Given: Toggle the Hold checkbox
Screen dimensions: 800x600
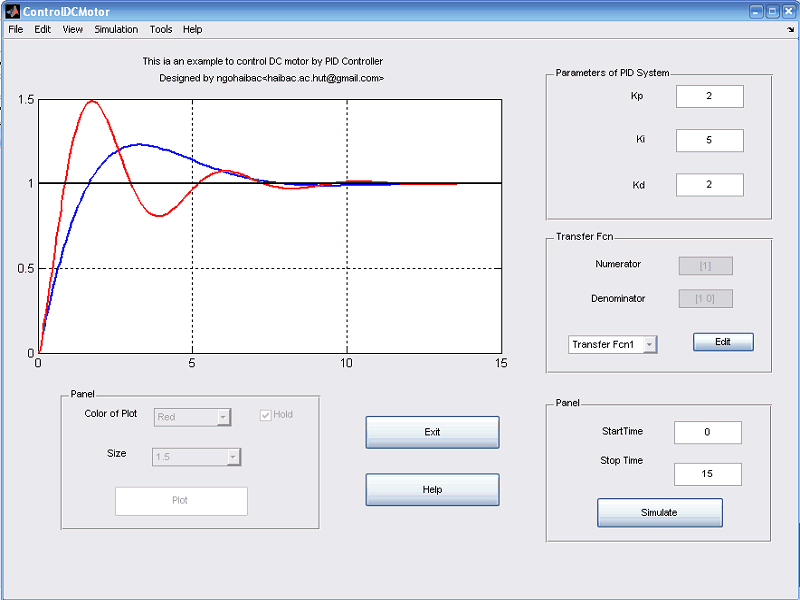Looking at the screenshot, I should point(265,415).
